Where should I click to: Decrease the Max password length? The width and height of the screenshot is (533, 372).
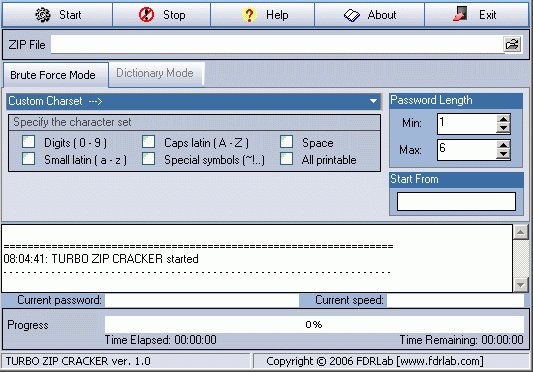coord(503,154)
